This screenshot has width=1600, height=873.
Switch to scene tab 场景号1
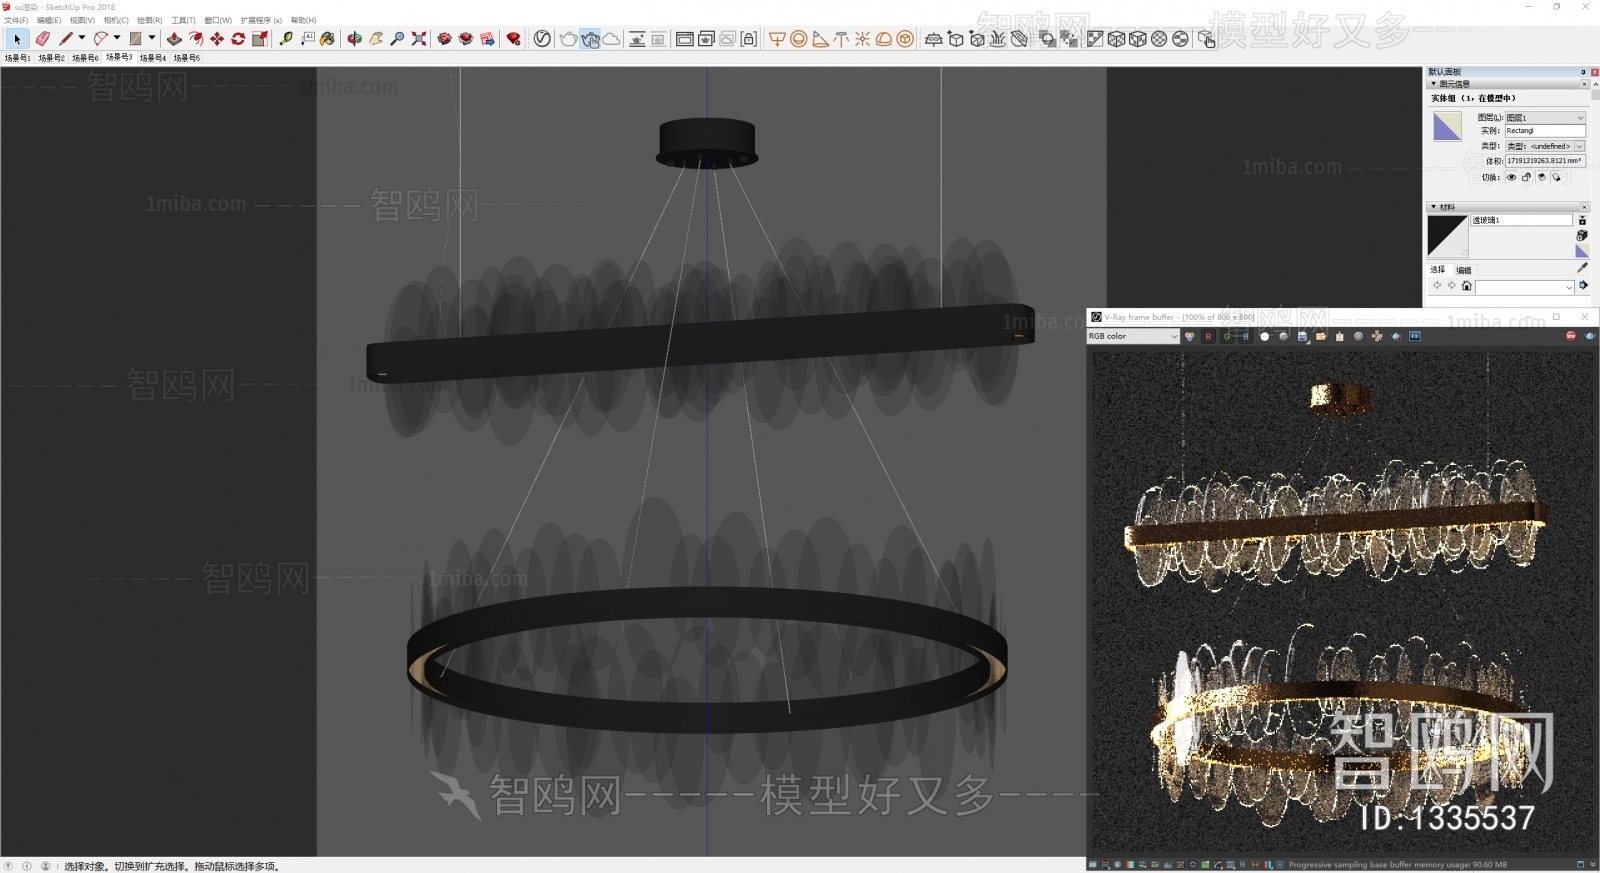coord(17,58)
